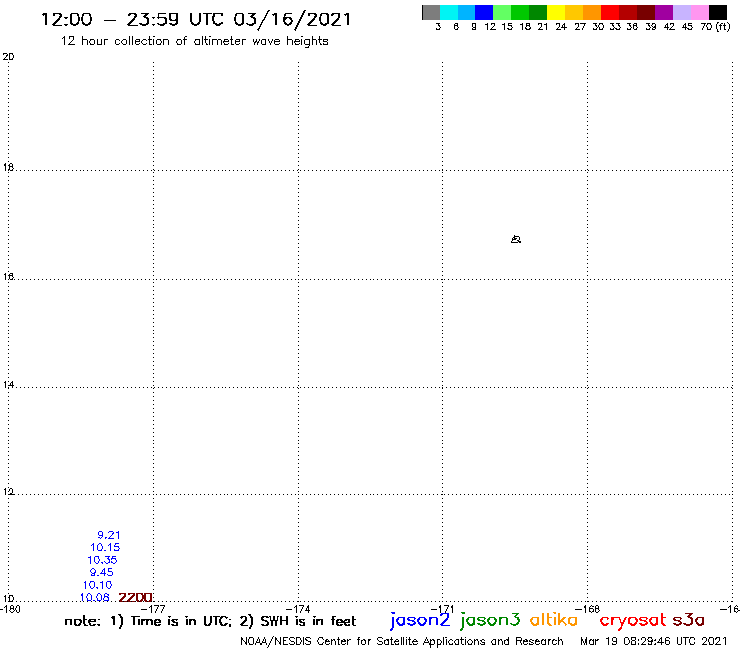740x650 pixels.
Task: Select the pink swatch in the color scale
Action: pyautogui.click(x=699, y=12)
